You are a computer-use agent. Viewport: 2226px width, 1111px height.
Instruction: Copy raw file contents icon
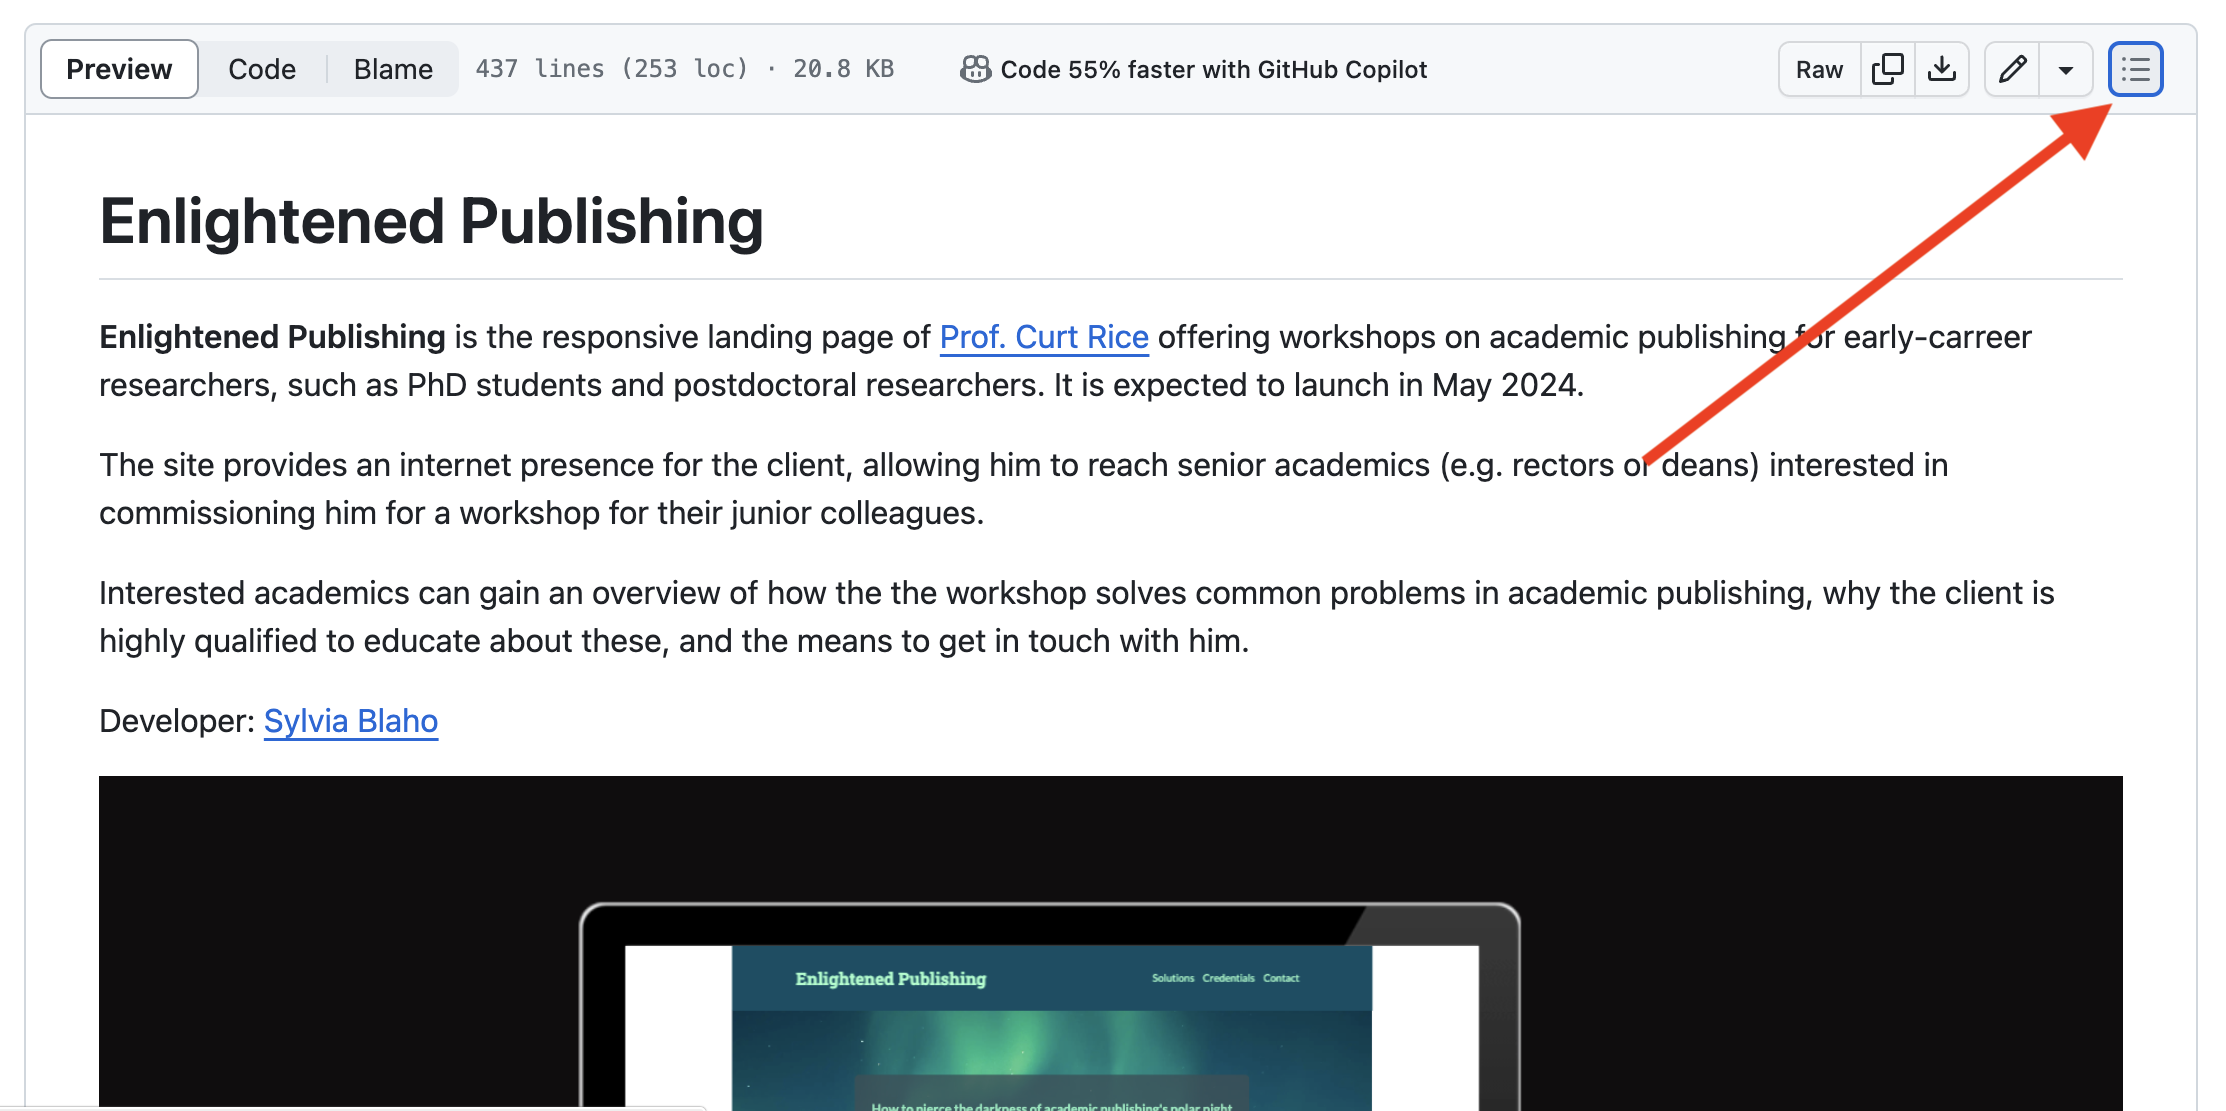pyautogui.click(x=1887, y=69)
